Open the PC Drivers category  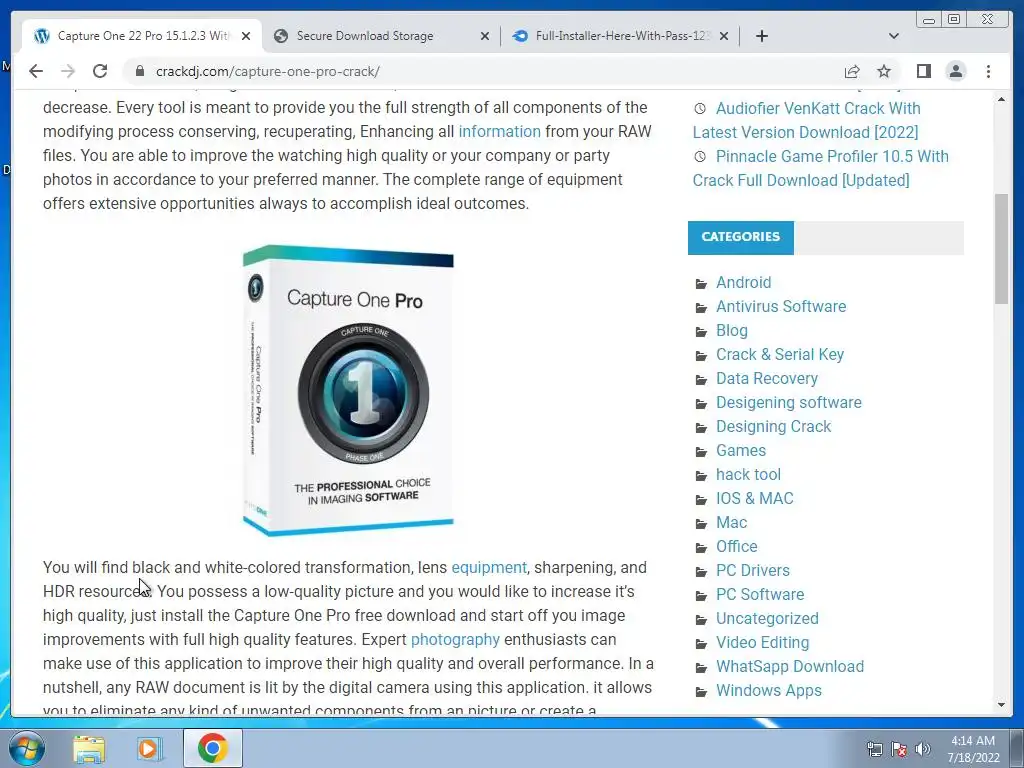[x=752, y=570]
